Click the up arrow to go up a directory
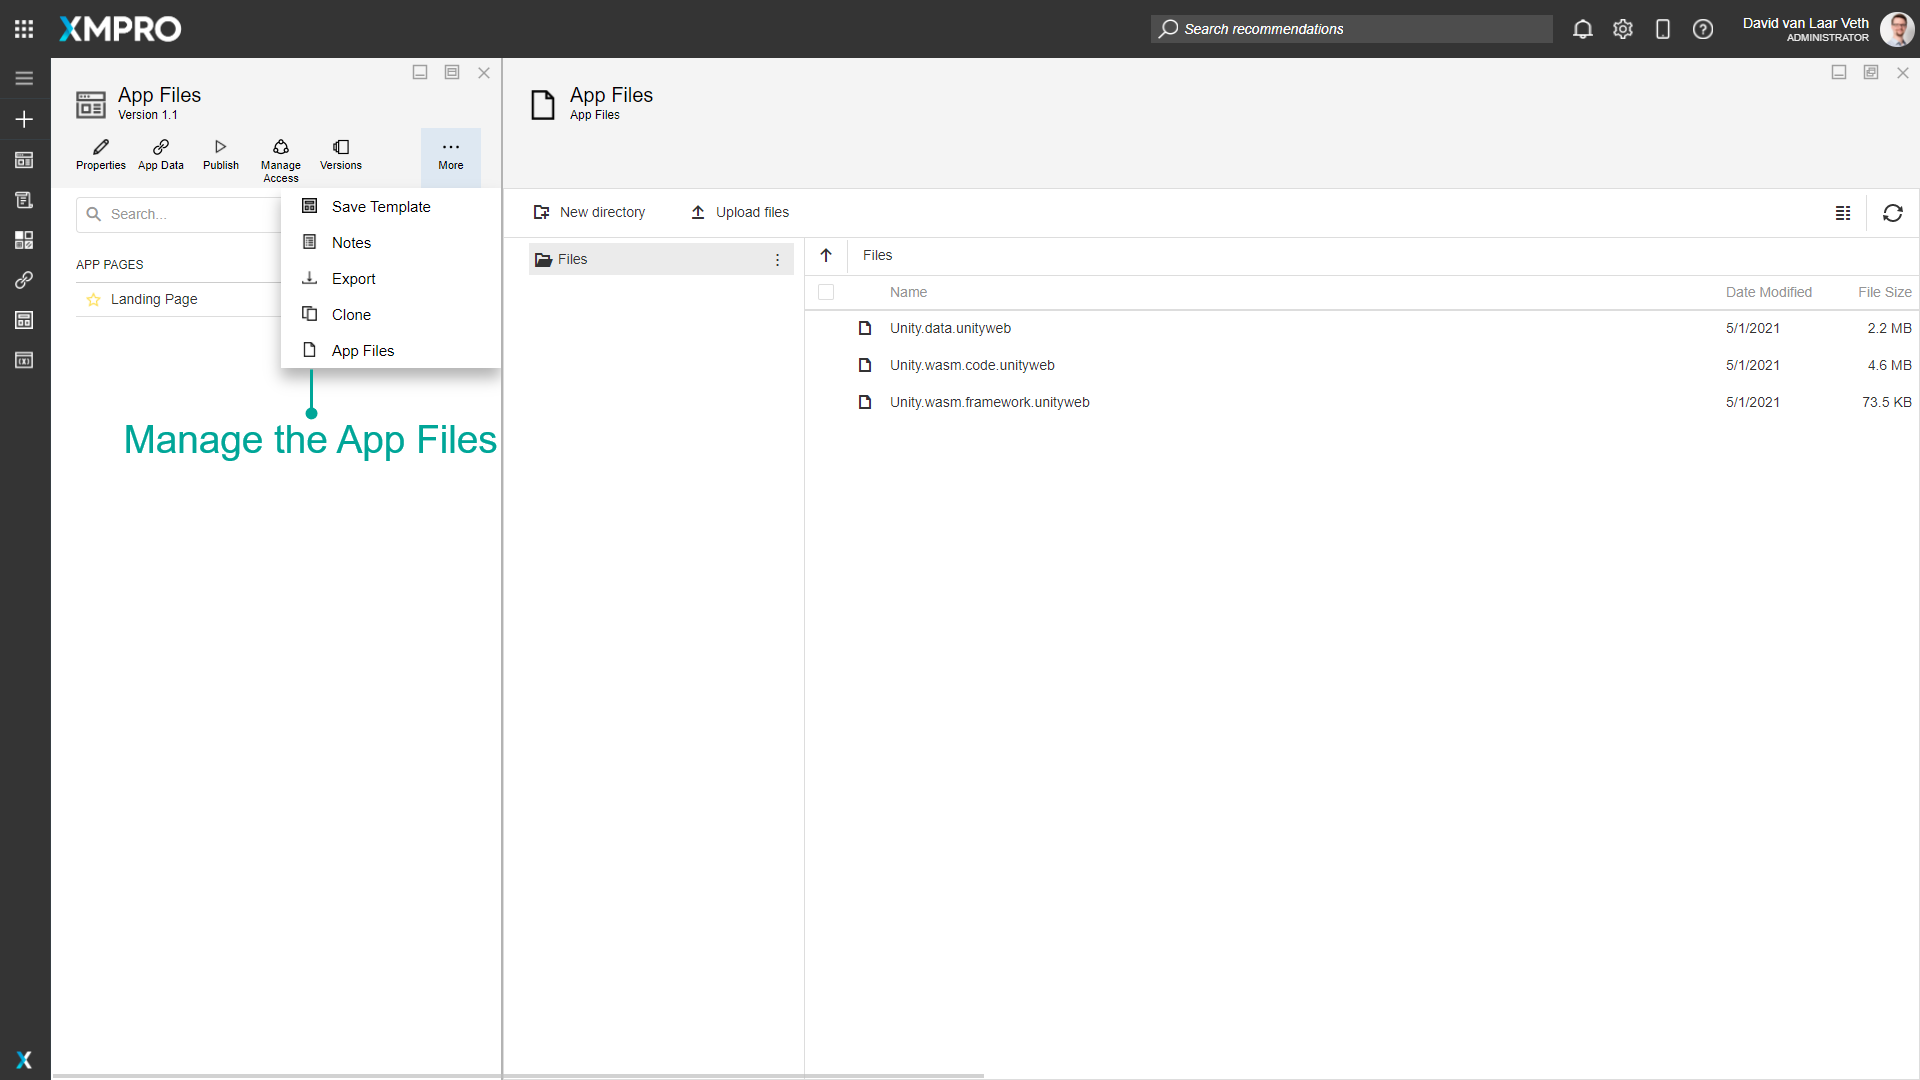Viewport: 1920px width, 1080px height. tap(826, 256)
